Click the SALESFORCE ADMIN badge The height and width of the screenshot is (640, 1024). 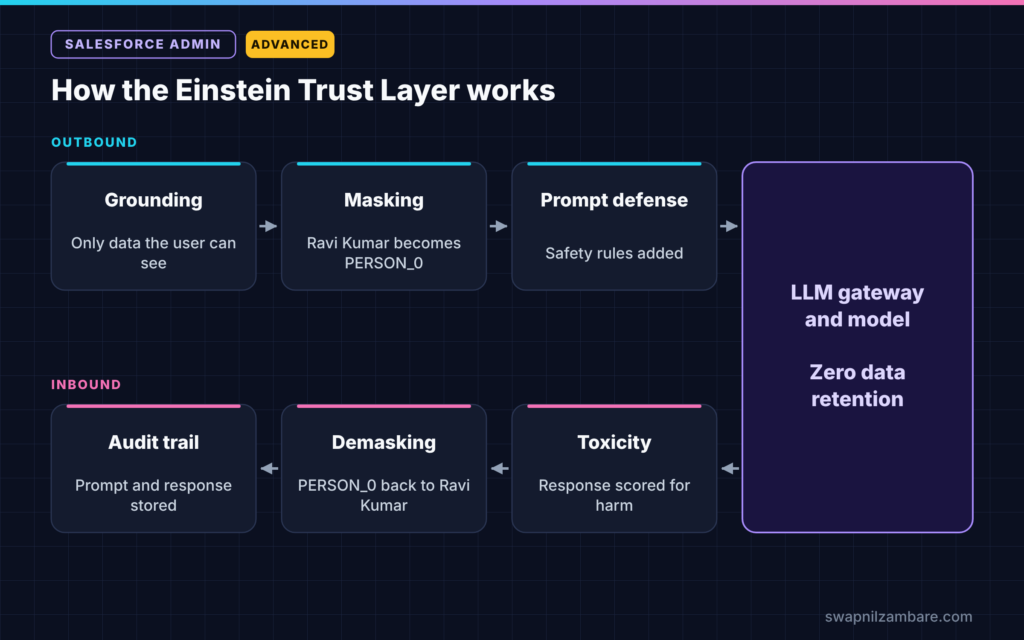(x=143, y=44)
